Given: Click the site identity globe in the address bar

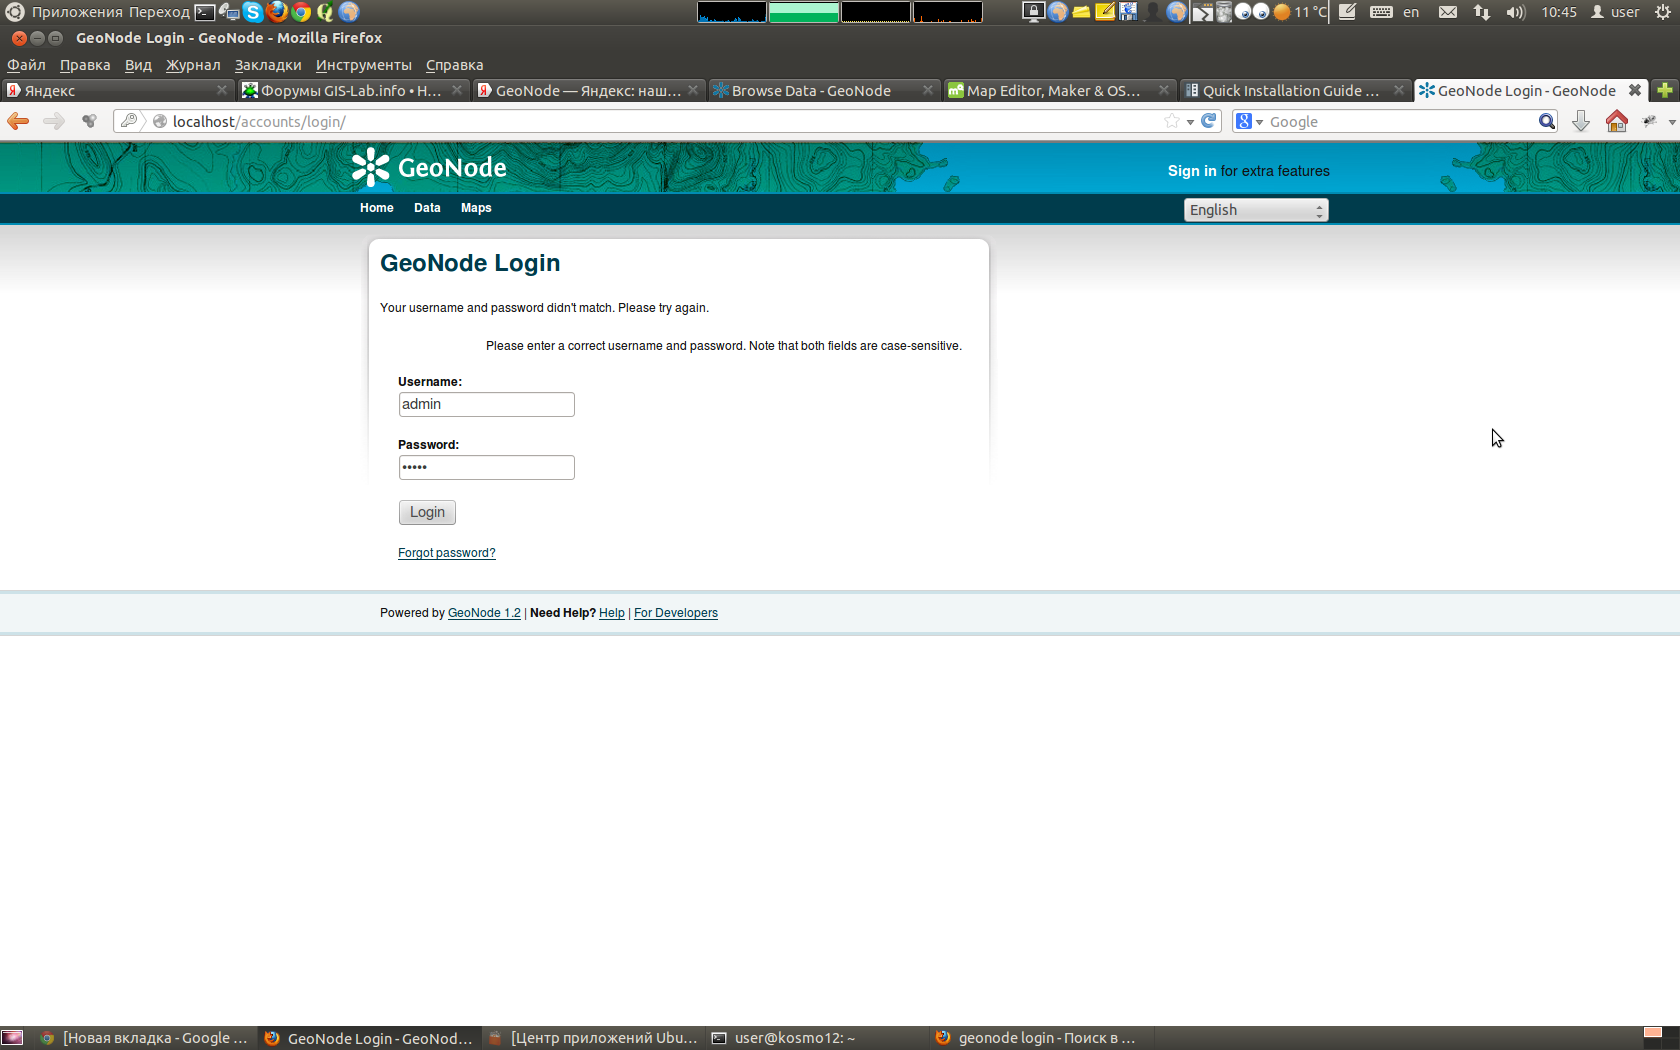Looking at the screenshot, I should point(160,121).
